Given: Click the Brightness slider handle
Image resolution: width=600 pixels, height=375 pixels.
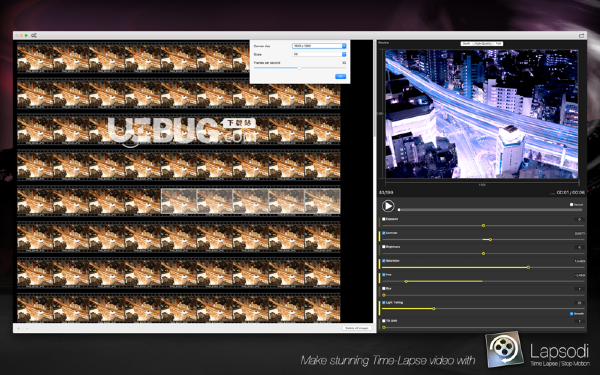Looking at the screenshot, I should point(483,254).
